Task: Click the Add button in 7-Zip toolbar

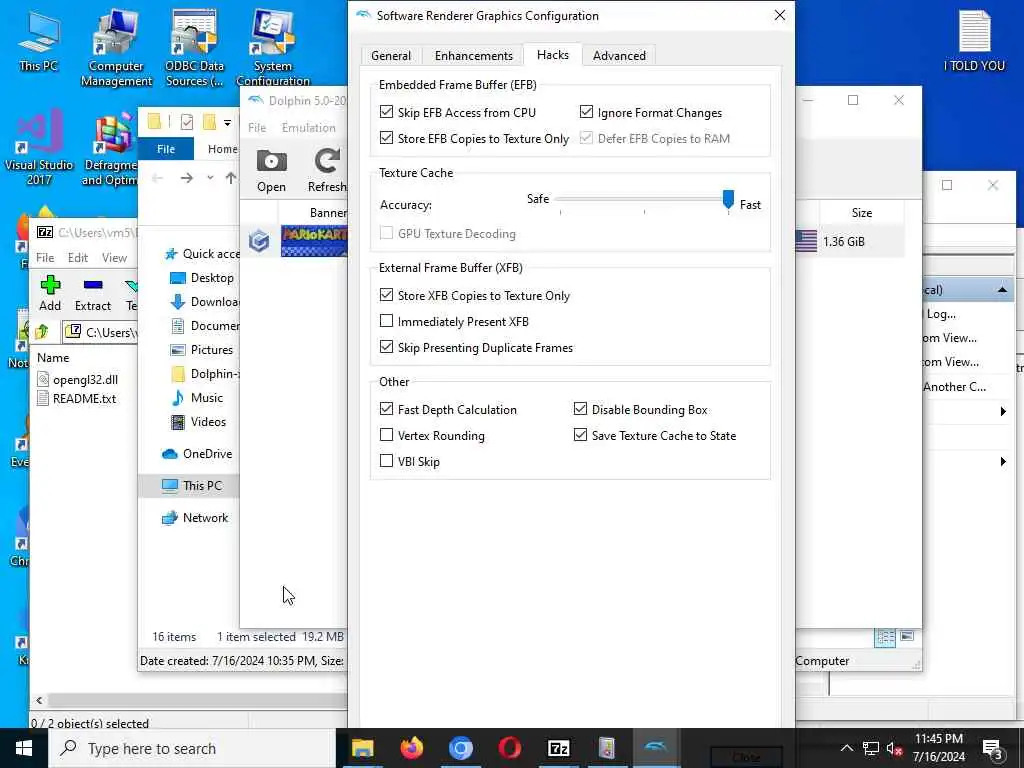Action: click(50, 293)
